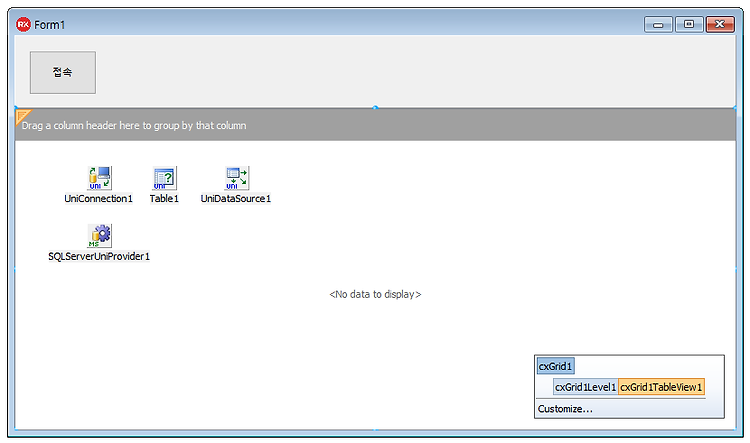Select the cxGrid1TableView1 view node

(x=661, y=387)
